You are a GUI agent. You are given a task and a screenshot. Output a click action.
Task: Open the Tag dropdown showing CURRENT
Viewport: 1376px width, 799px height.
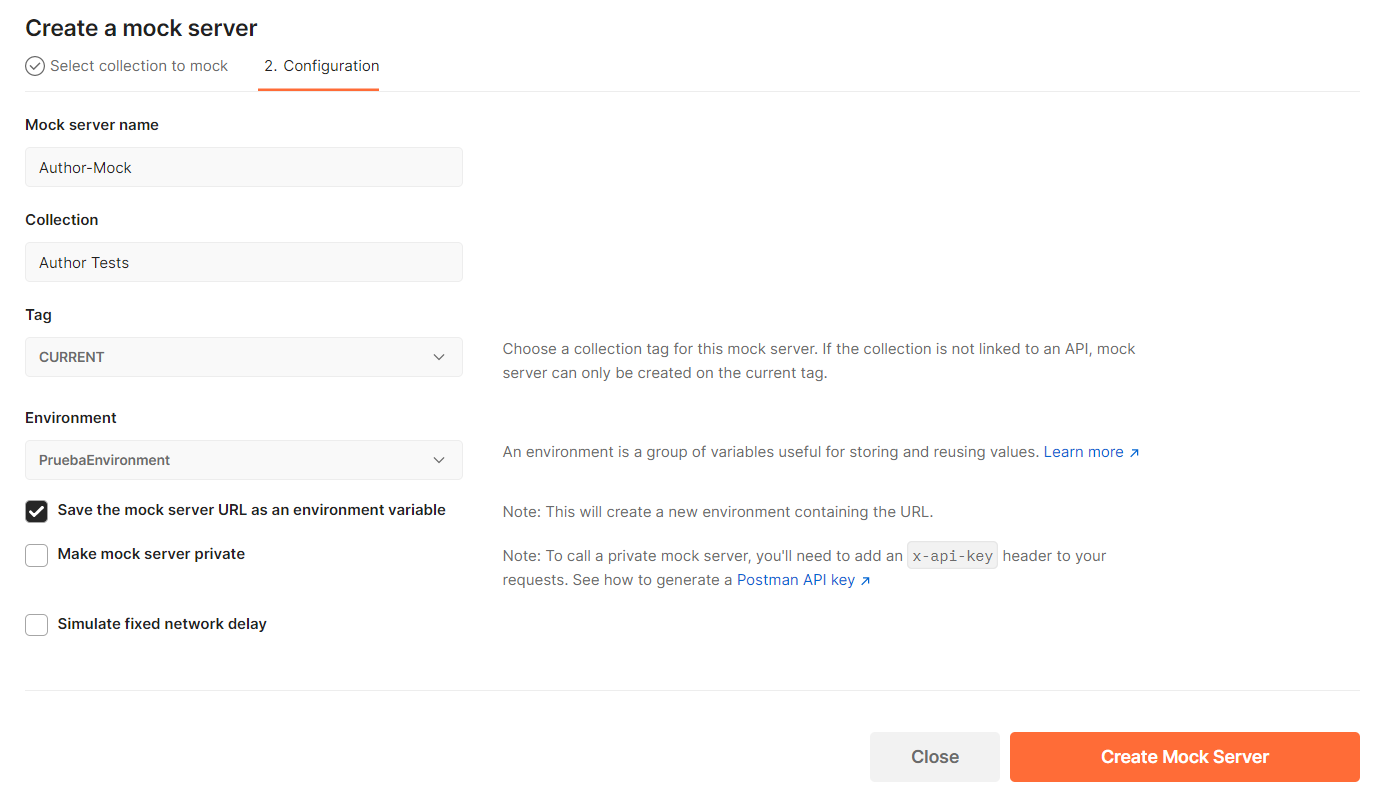coord(243,357)
